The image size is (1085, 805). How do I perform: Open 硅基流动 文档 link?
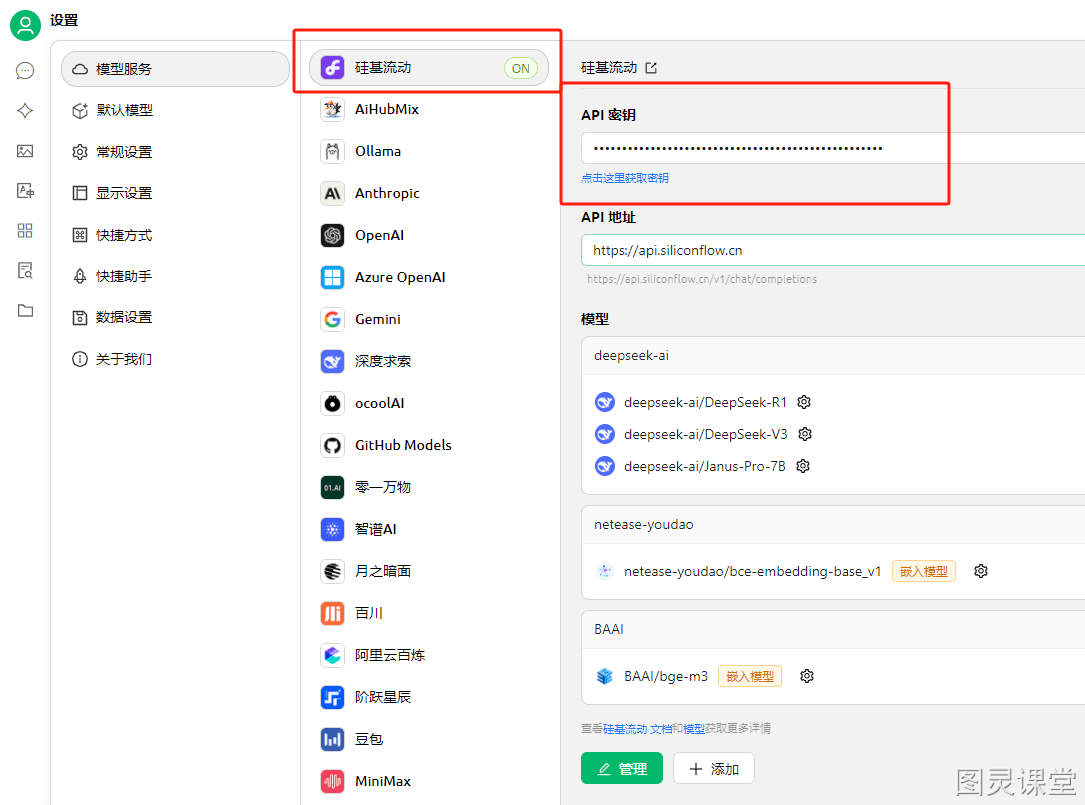coord(637,729)
